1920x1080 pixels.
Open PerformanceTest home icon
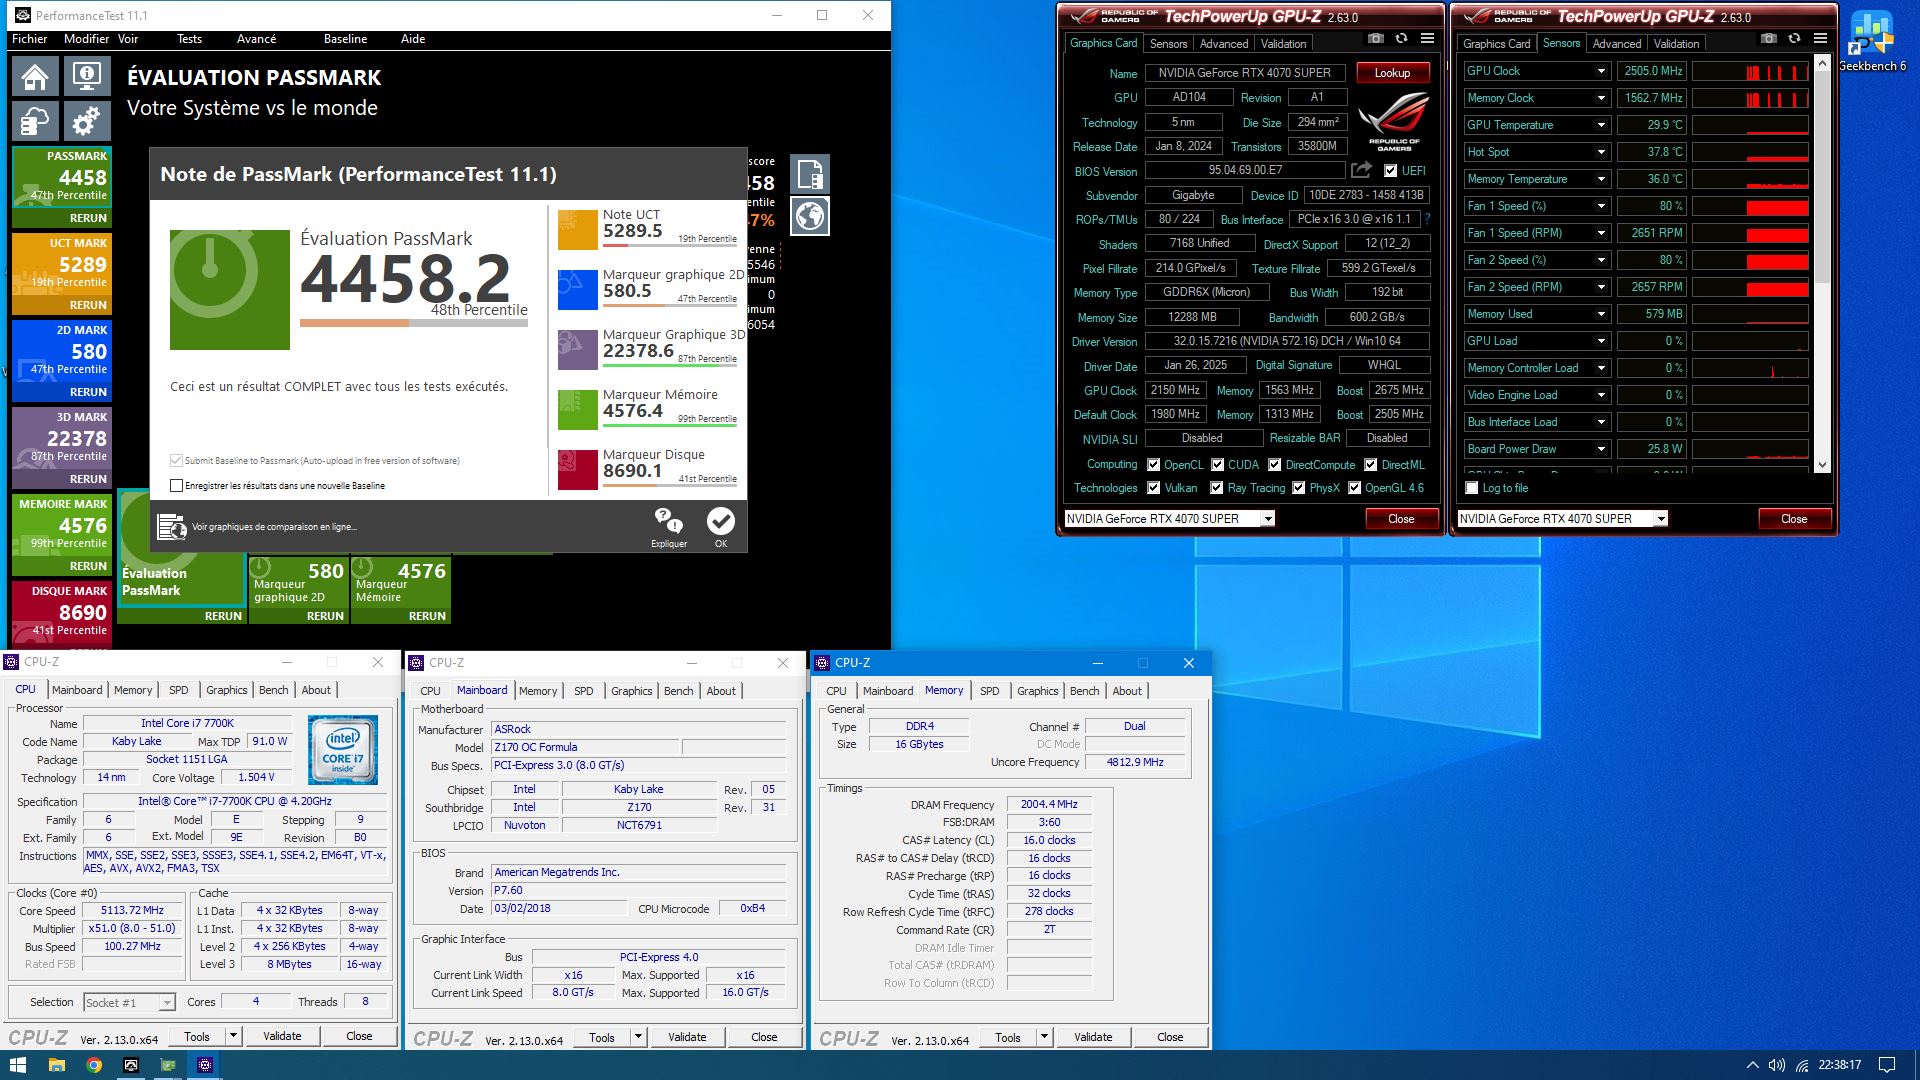35,76
